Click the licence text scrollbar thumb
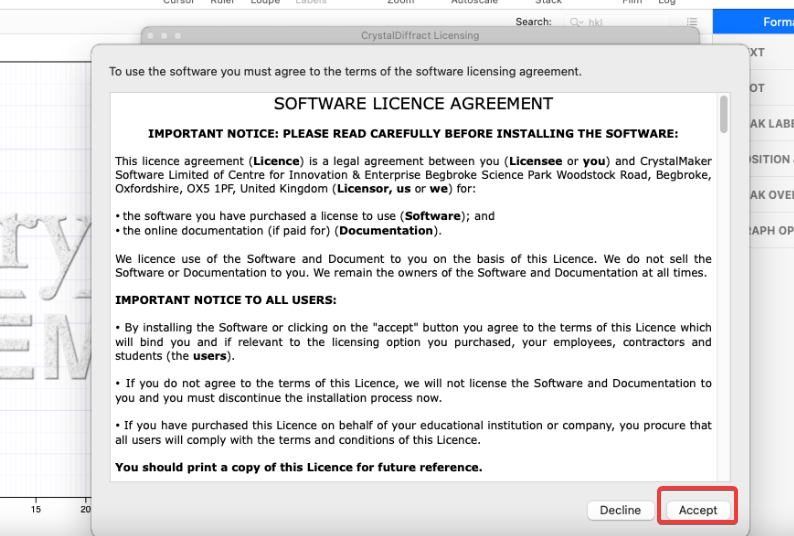This screenshot has width=794, height=536. (724, 114)
